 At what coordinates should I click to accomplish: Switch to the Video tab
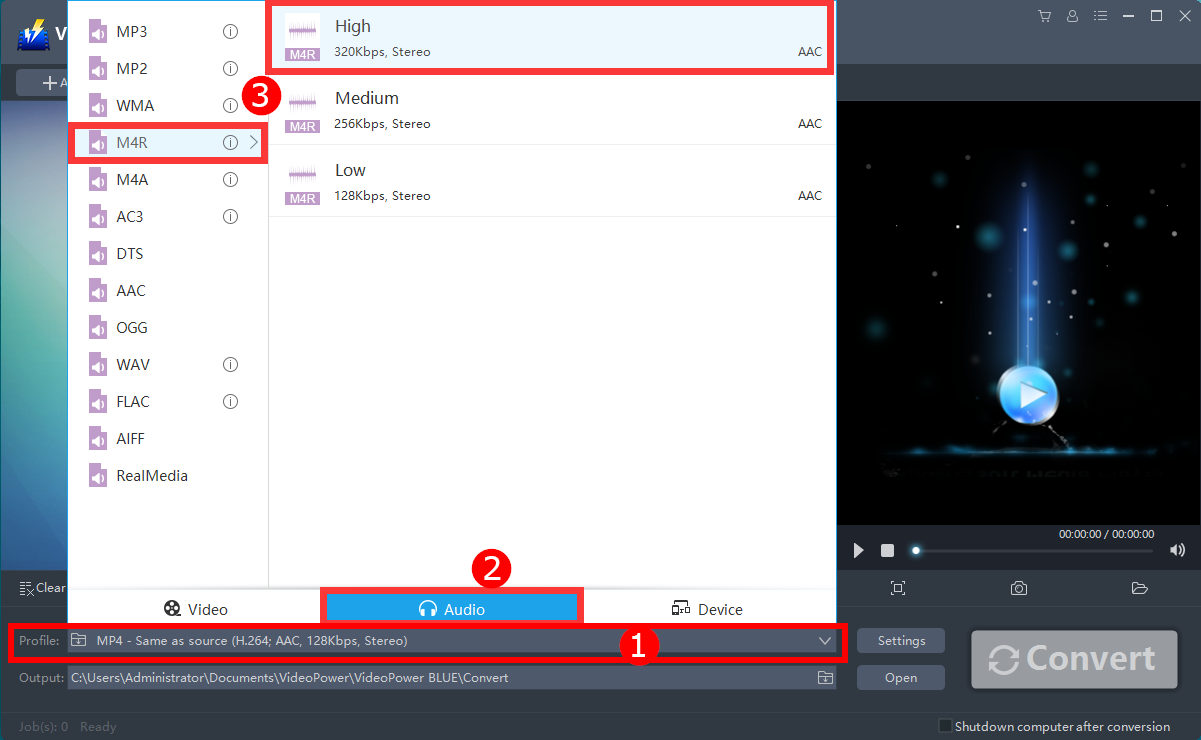(196, 608)
